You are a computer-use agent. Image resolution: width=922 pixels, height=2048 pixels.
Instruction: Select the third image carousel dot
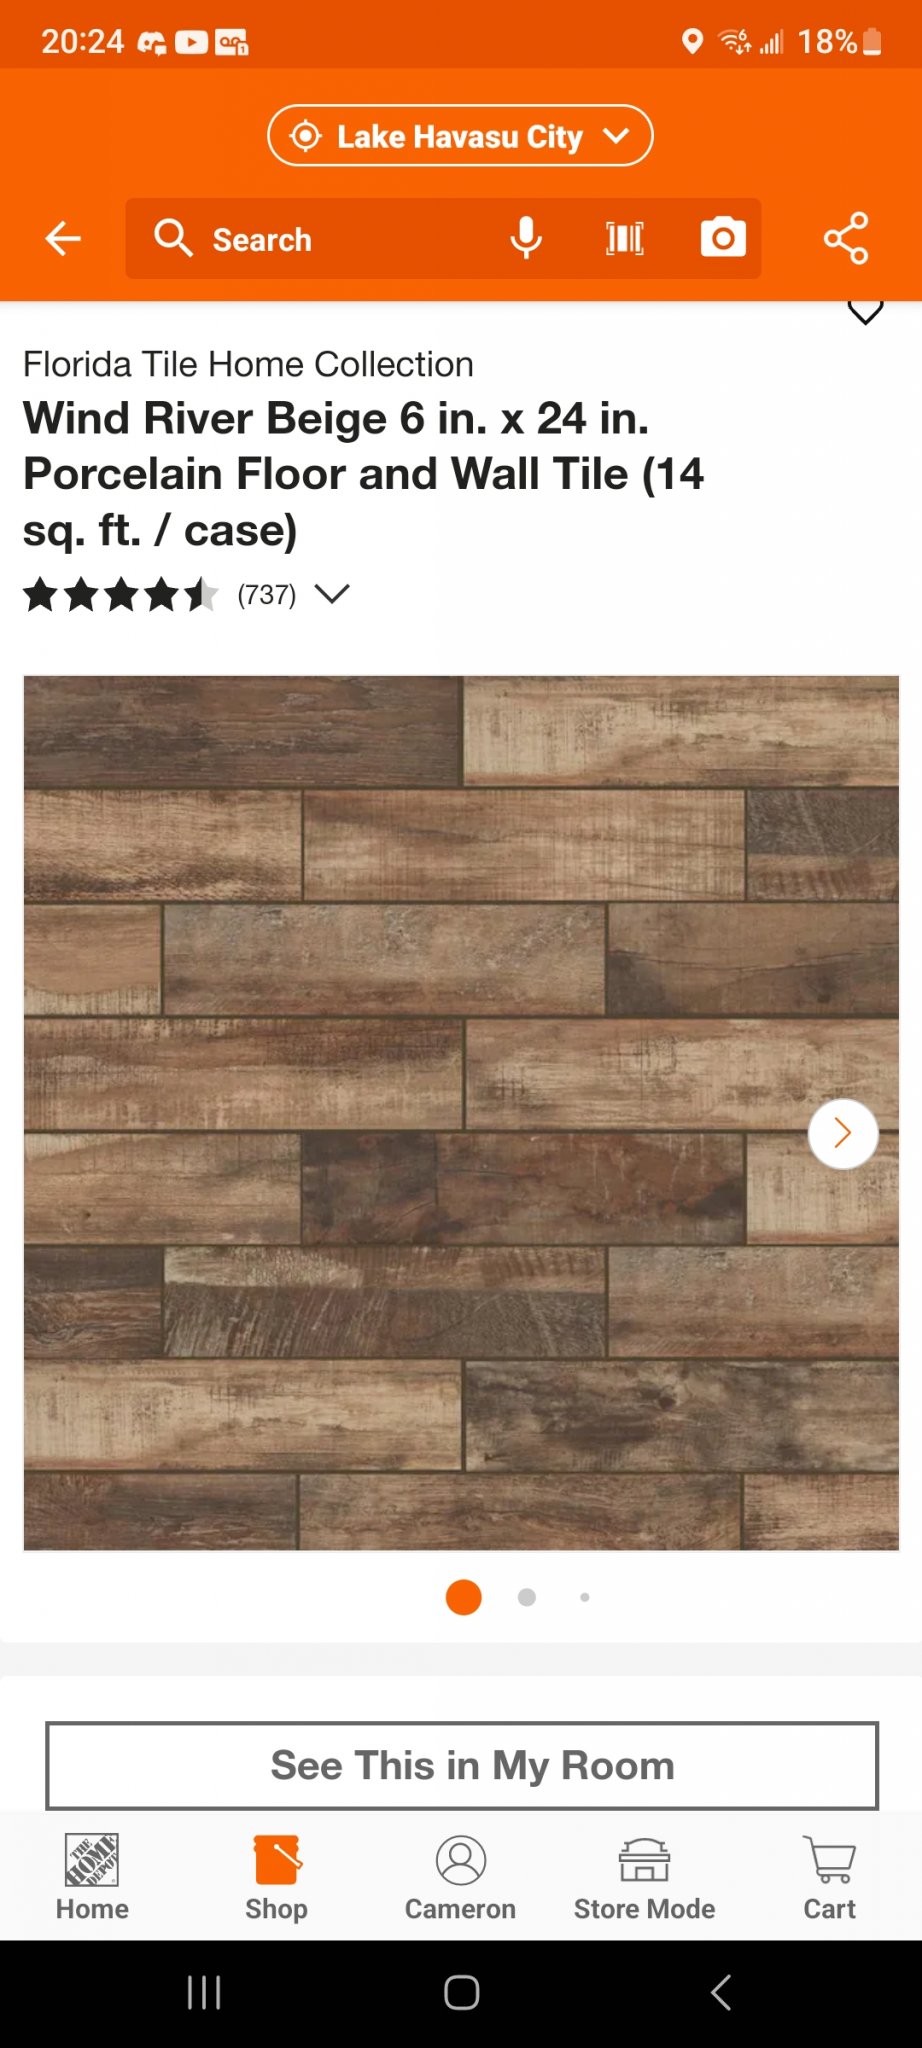coord(585,1597)
